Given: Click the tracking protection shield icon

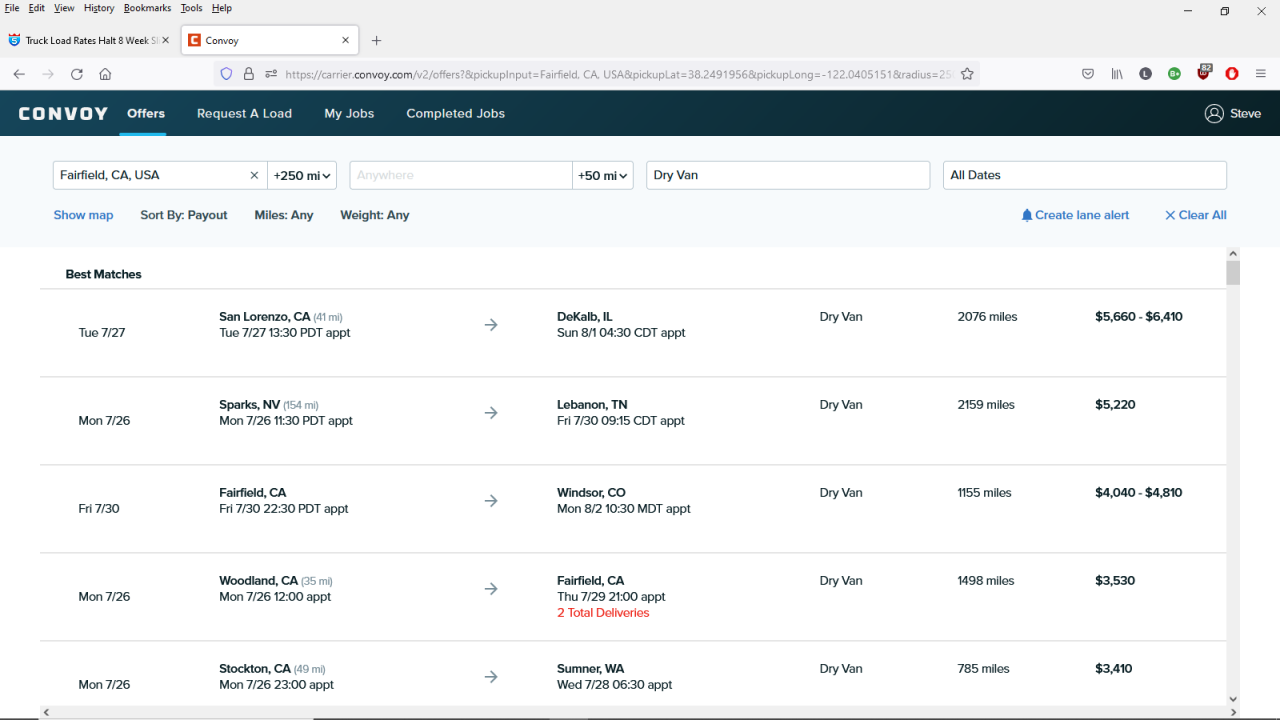Looking at the screenshot, I should click(x=226, y=74).
